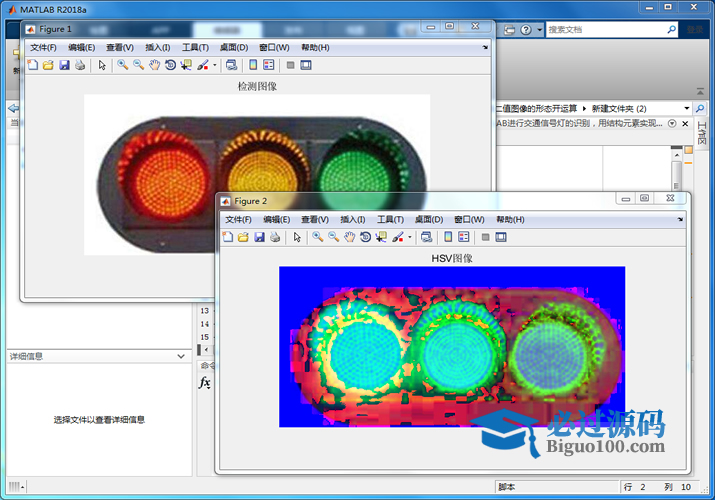Image resolution: width=715 pixels, height=500 pixels.
Task: Select Data Cursor tool in Figure 1 toolbar
Action: (186, 65)
